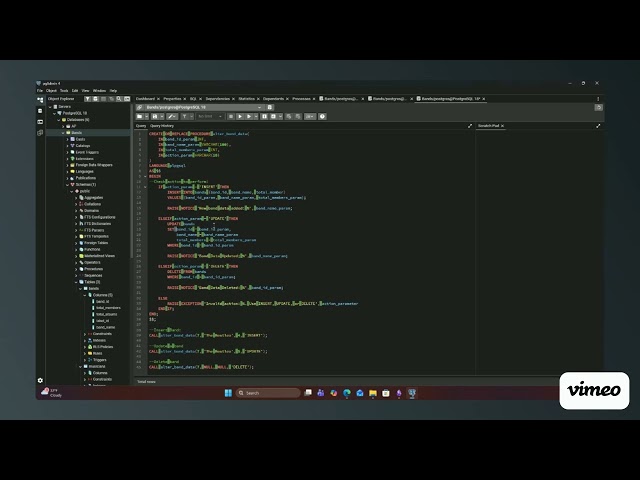Switch to the Query History tab
Viewport: 640px width, 480px height.
(162, 126)
